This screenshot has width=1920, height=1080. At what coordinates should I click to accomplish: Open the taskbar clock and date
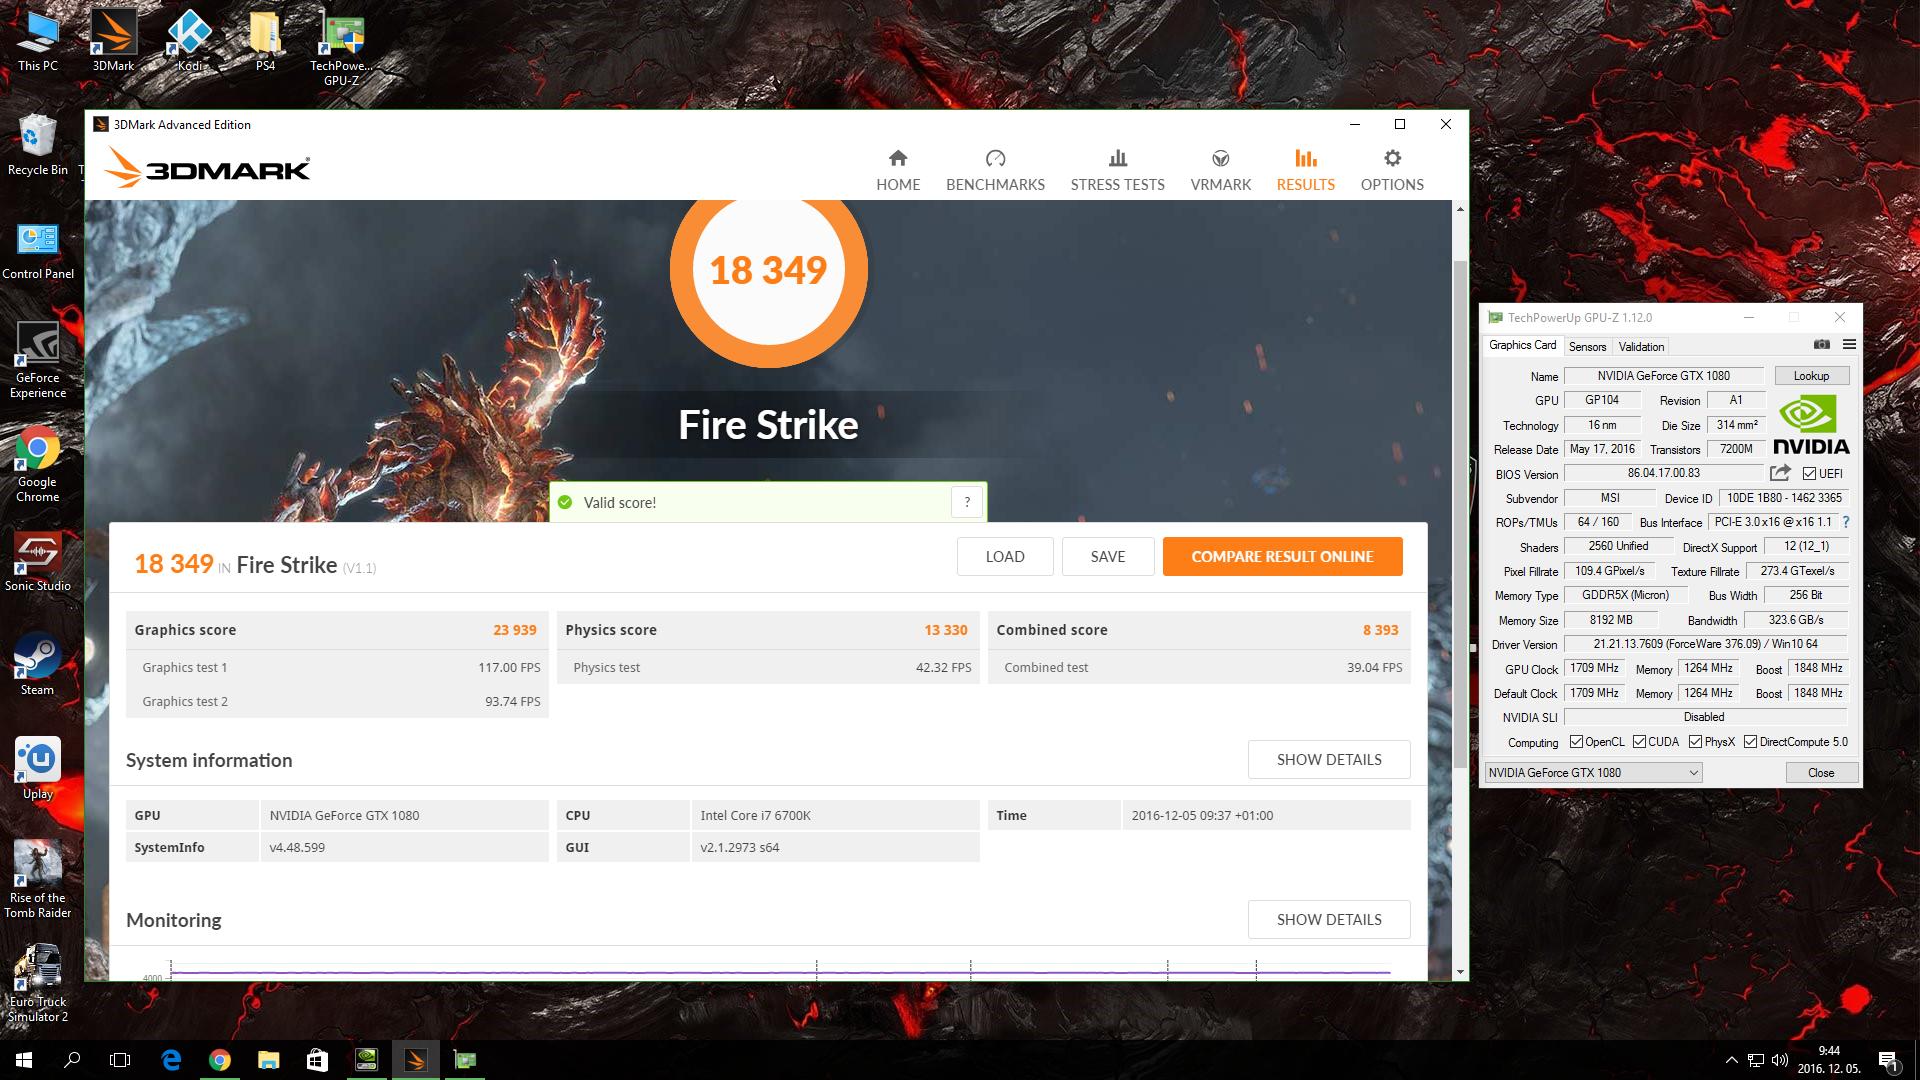tap(1829, 1060)
